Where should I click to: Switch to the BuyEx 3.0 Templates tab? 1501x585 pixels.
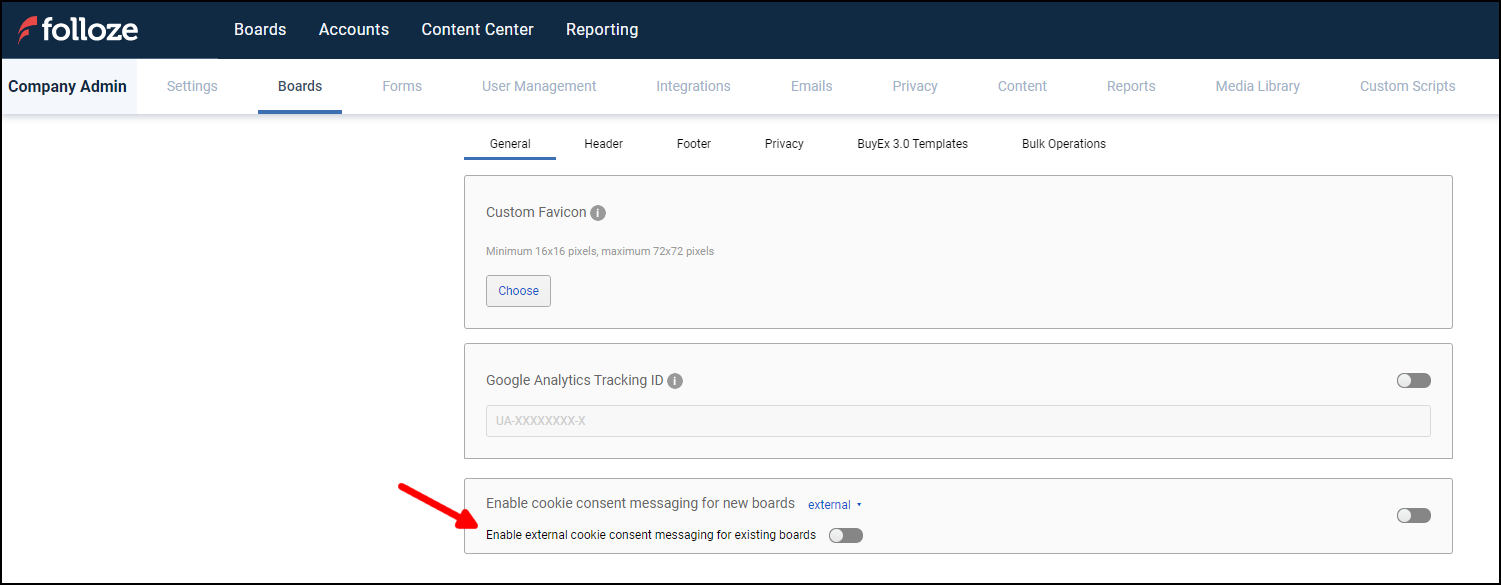(911, 143)
